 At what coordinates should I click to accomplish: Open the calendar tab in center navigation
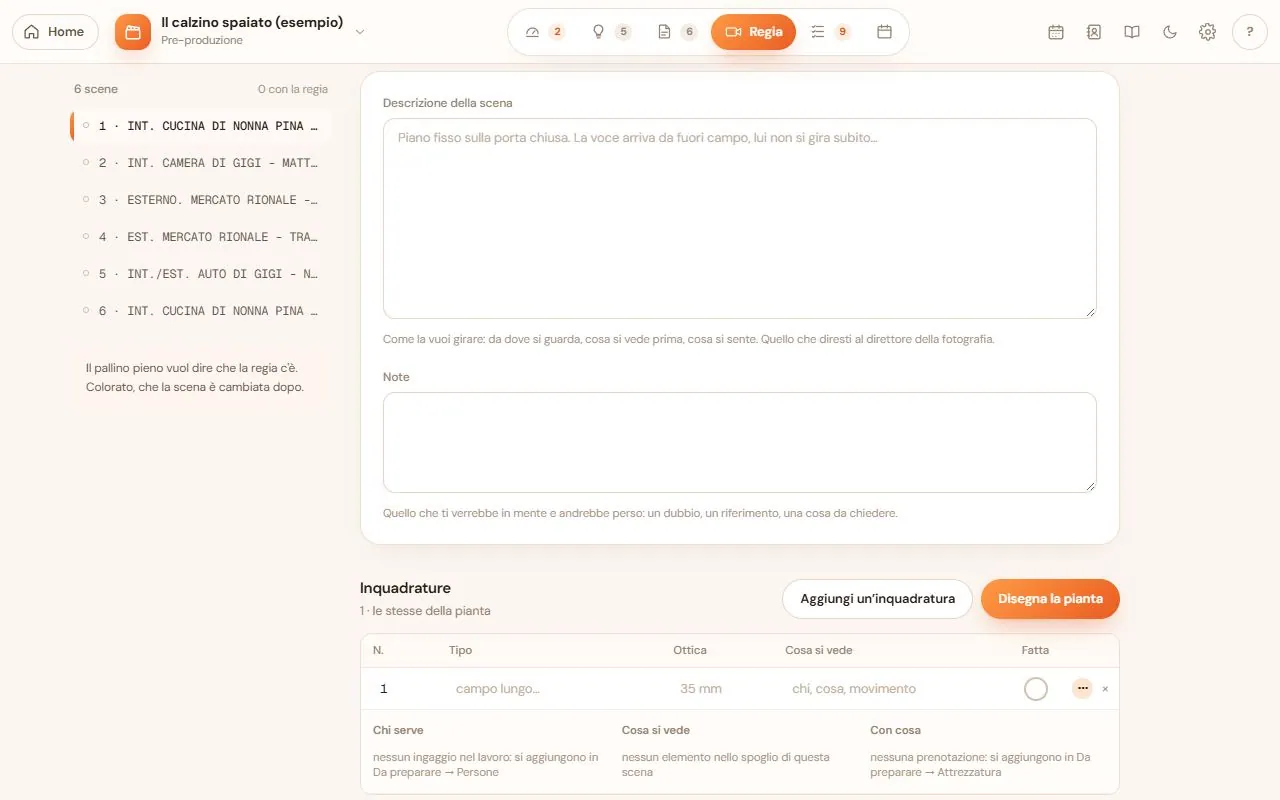884,32
